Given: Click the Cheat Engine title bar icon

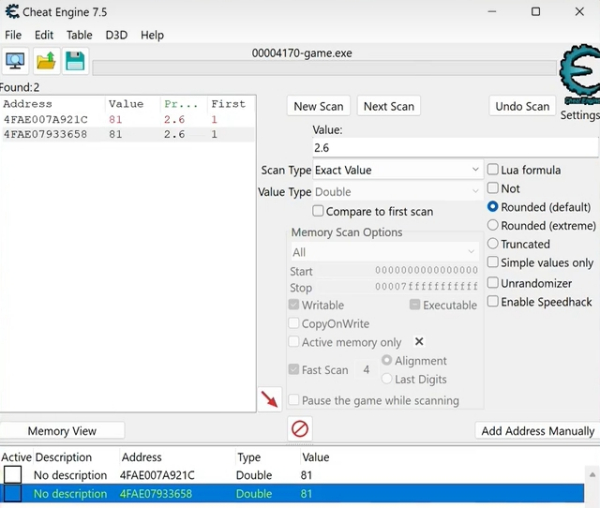Looking at the screenshot, I should pos(12,11).
